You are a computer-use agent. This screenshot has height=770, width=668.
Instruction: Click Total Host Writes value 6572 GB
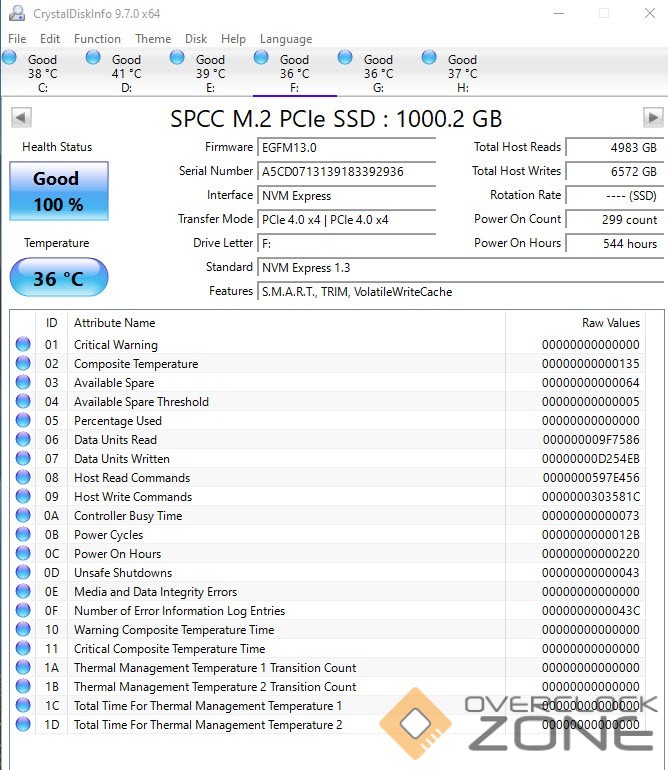[614, 171]
